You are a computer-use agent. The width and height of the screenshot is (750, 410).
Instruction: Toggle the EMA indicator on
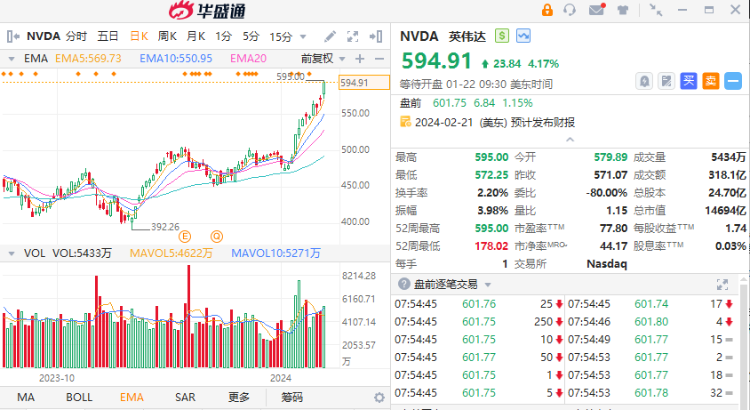(131, 397)
